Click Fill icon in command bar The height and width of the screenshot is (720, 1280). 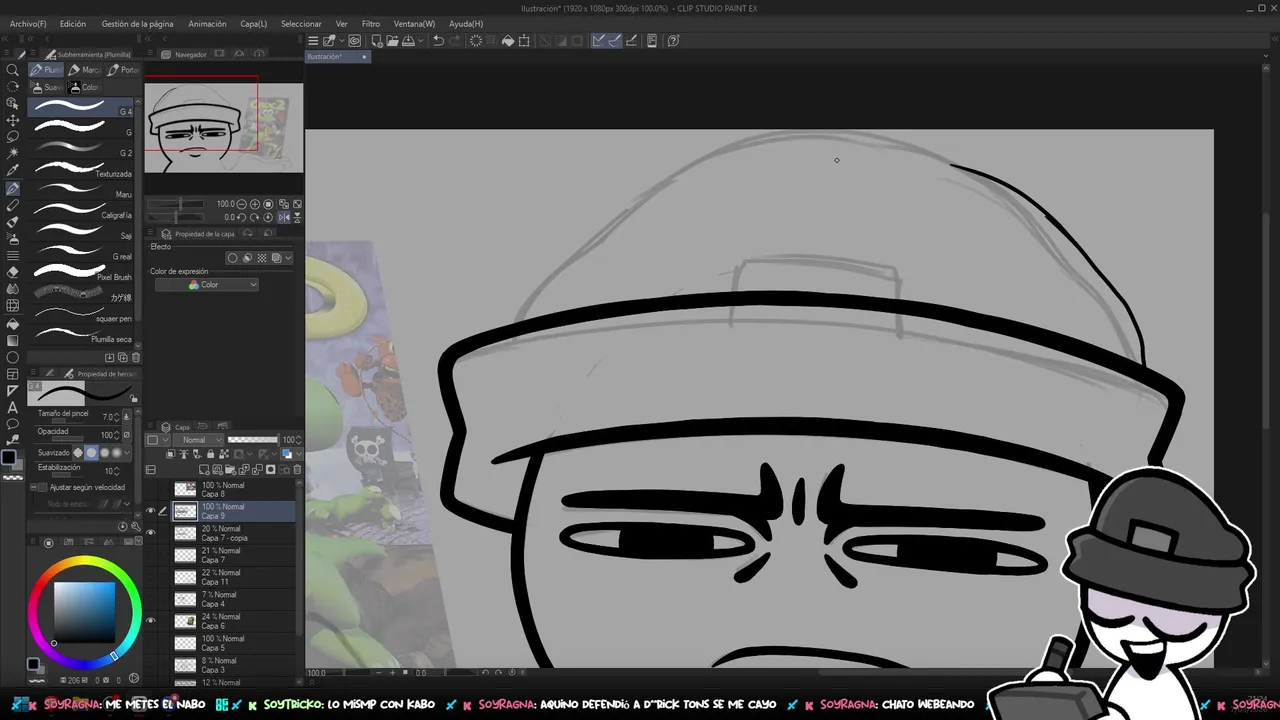pyautogui.click(x=508, y=41)
